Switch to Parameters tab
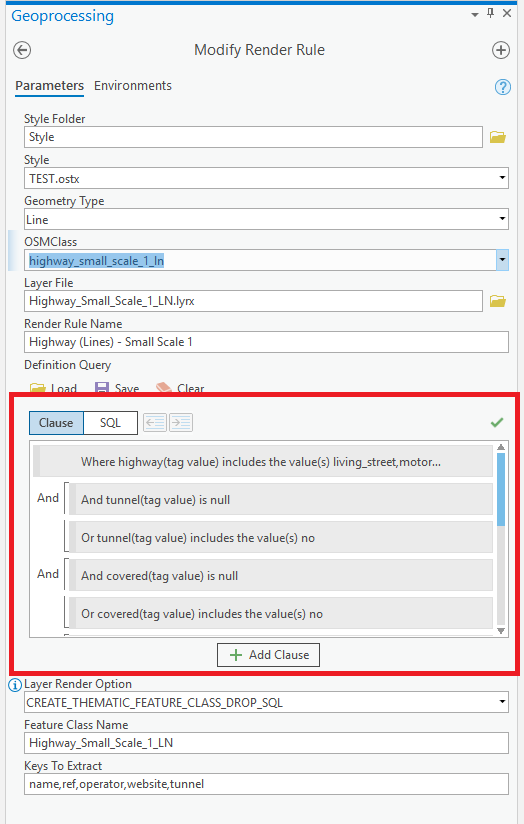Screen dimensions: 524x824 49,86
